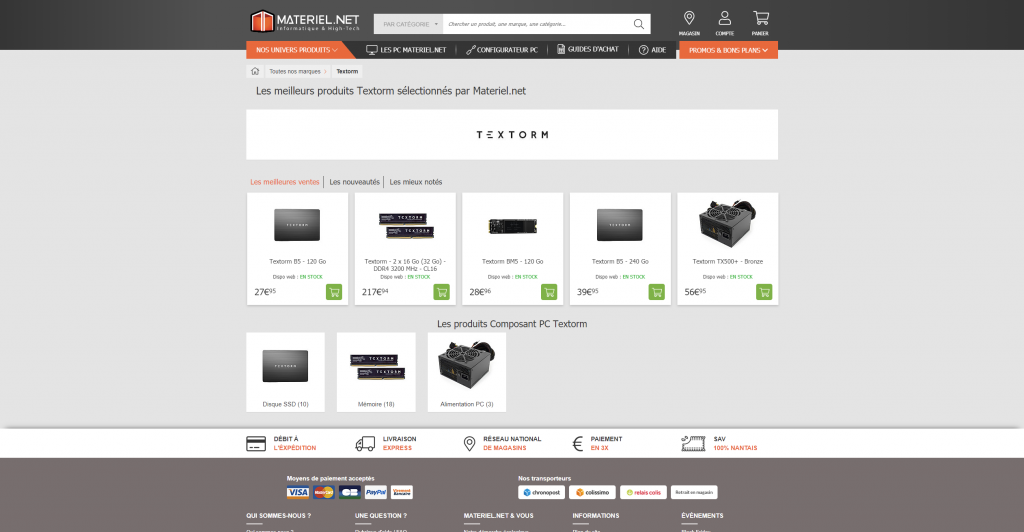Add Textorm TX500+ Bronze to cart
Image resolution: width=1024 pixels, height=532 pixels.
pyautogui.click(x=764, y=292)
